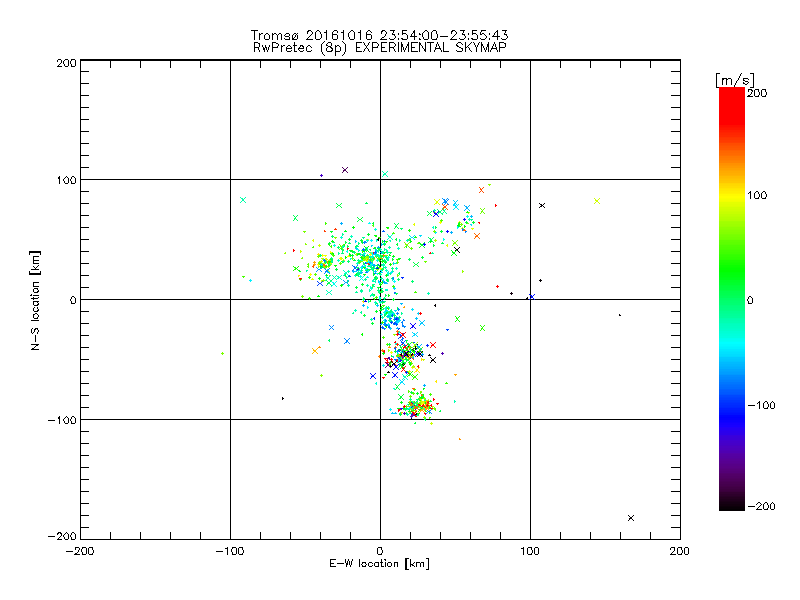
Task: Click the colorbar's 200 value label
Action: (x=757, y=93)
